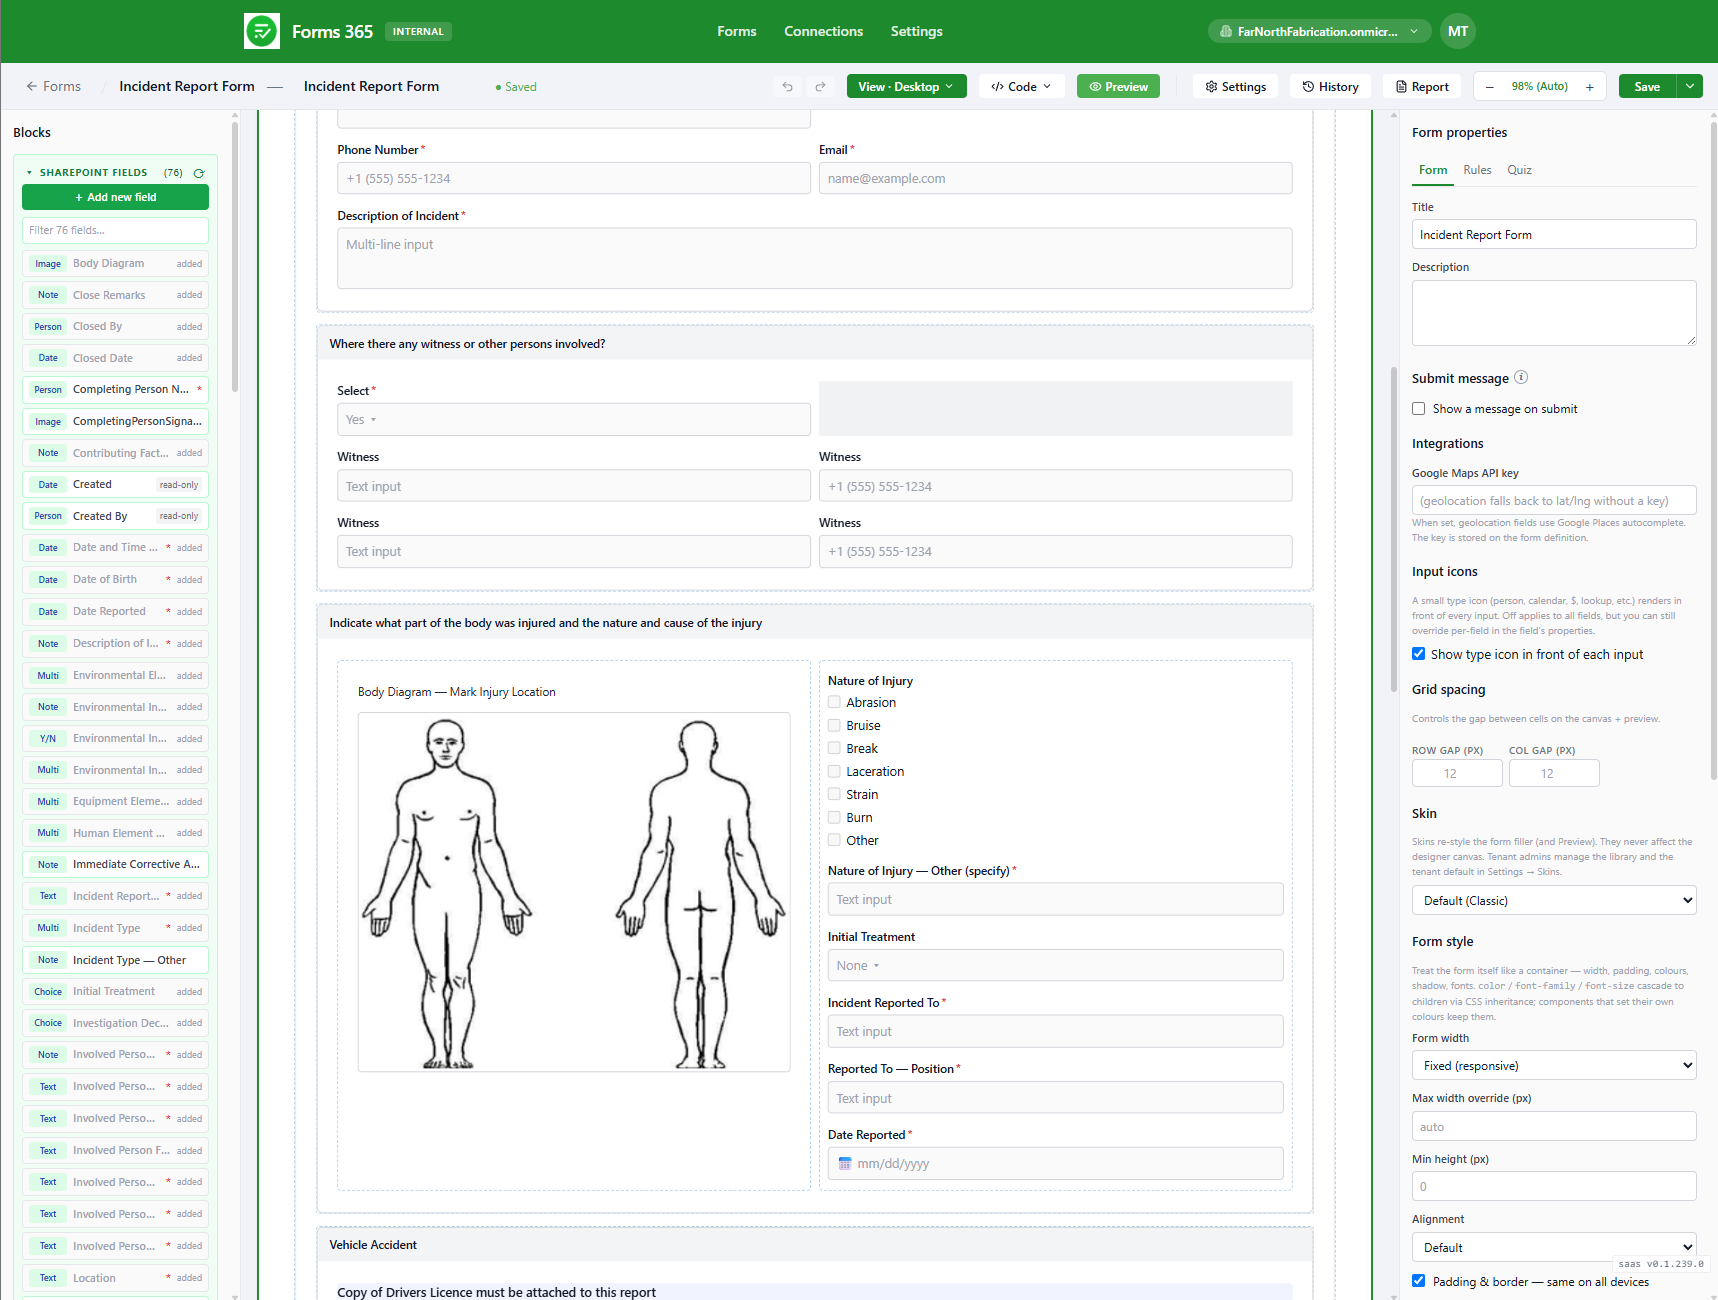Click the Description of Incident multi-line input
This screenshot has width=1718, height=1300.
[814, 258]
